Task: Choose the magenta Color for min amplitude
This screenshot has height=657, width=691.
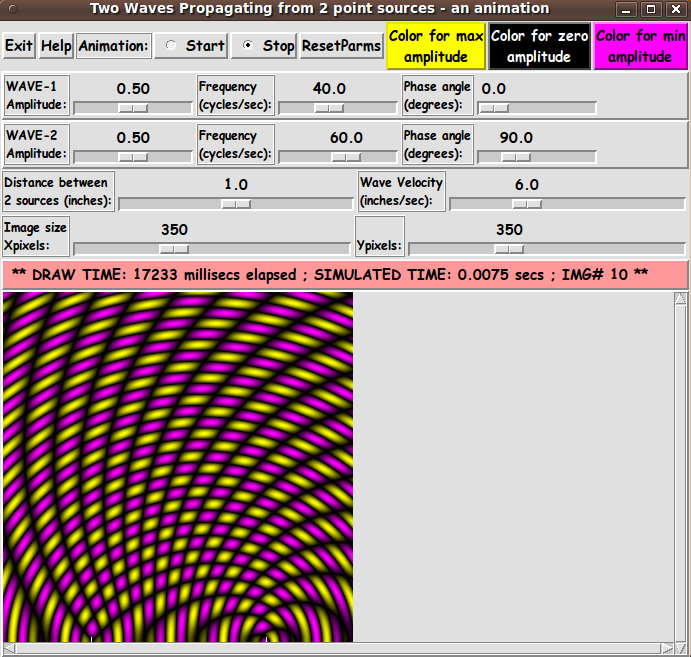Action: tap(640, 46)
